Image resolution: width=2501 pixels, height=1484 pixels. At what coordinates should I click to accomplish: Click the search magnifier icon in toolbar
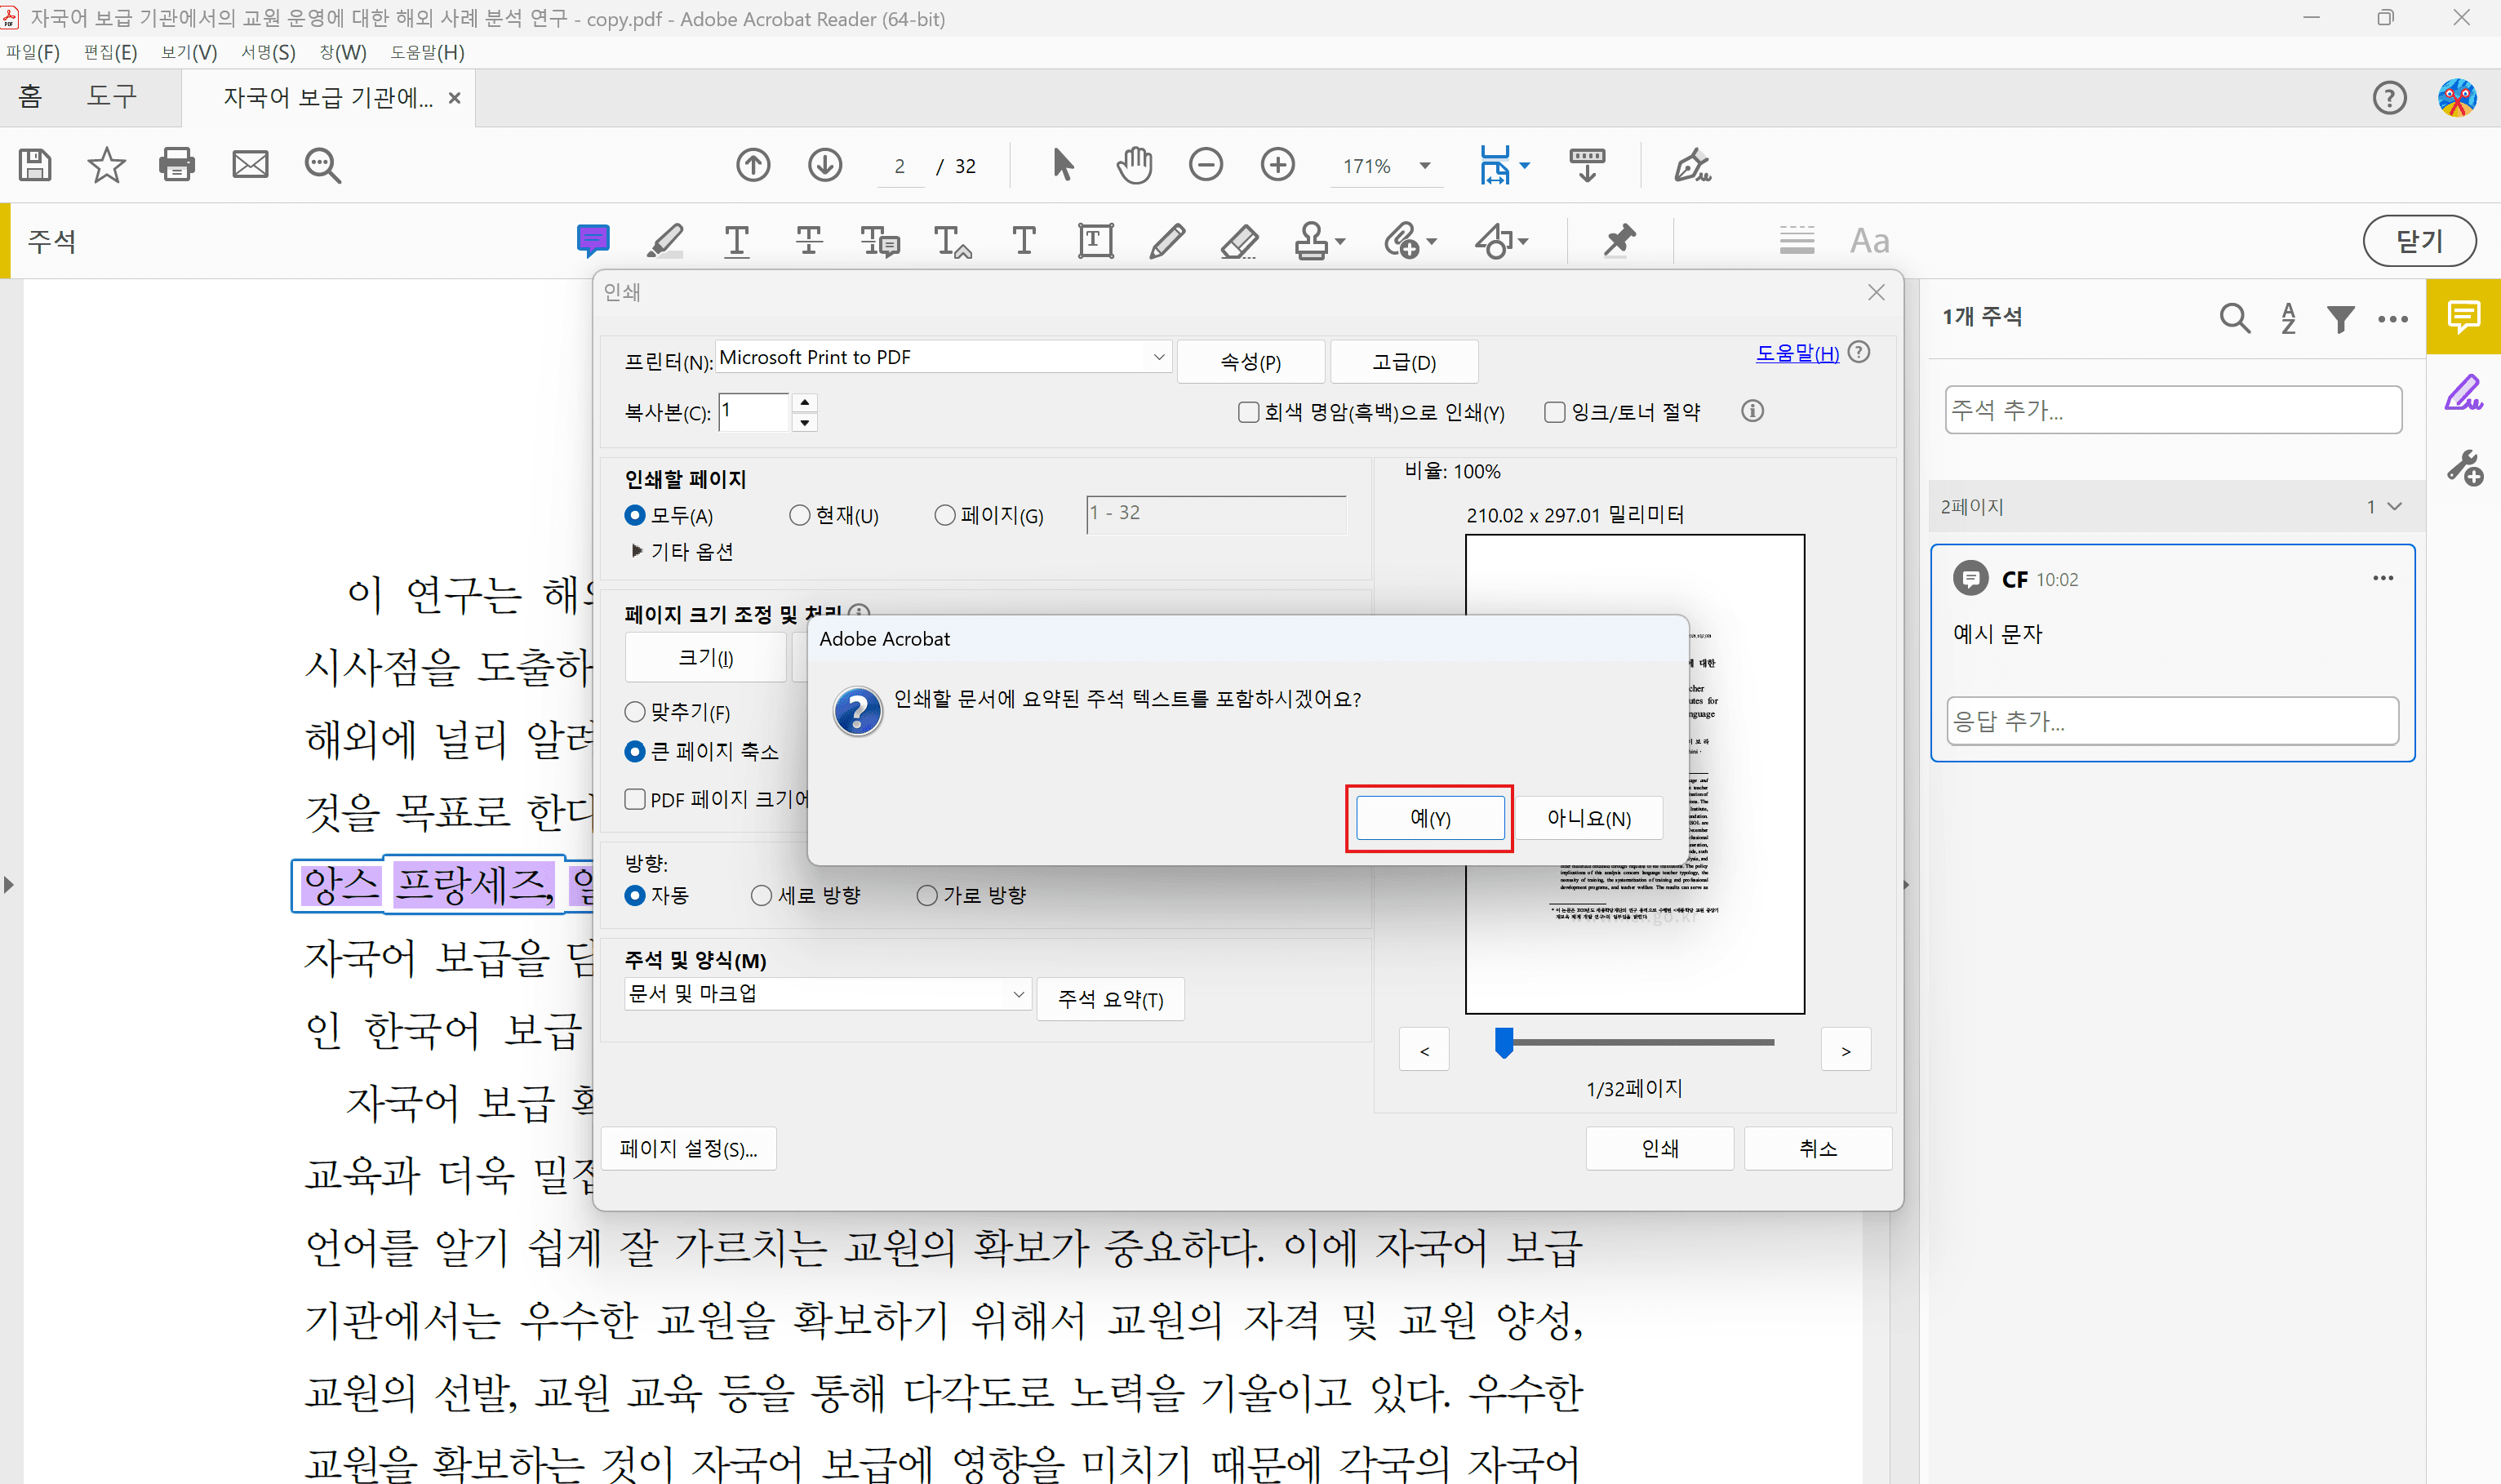322,165
